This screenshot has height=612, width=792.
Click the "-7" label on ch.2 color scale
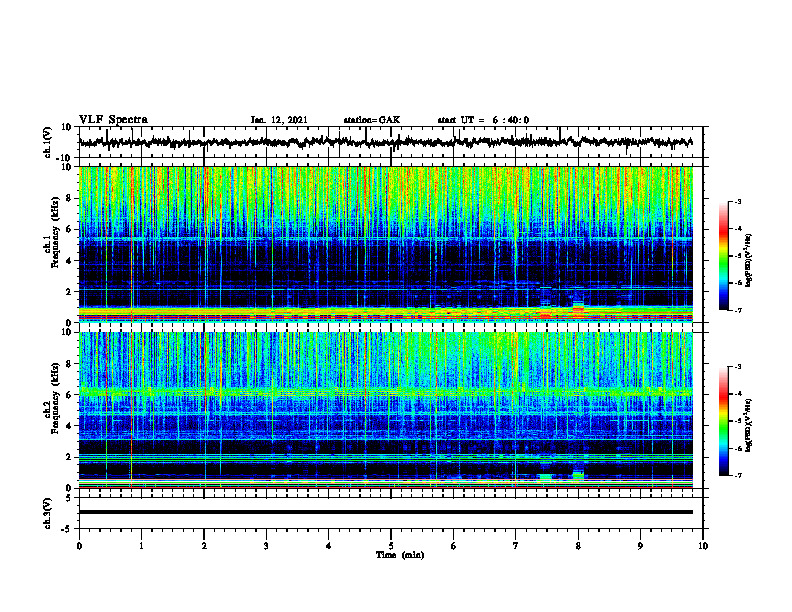738,475
